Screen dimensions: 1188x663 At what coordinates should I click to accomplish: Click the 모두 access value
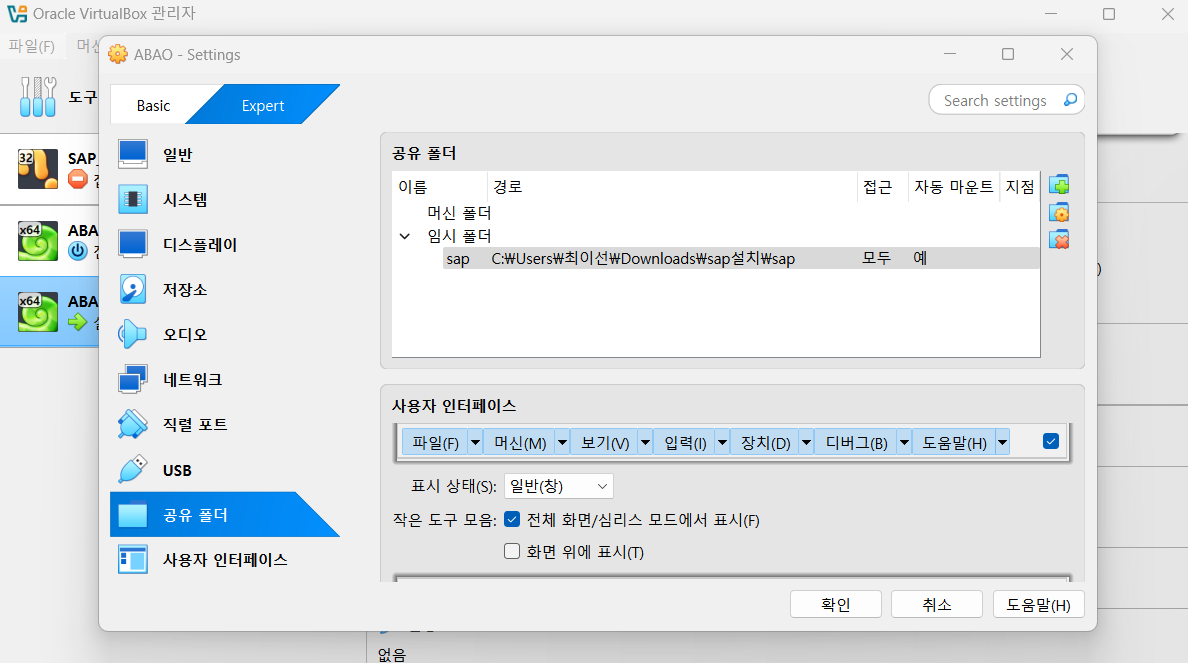point(876,258)
